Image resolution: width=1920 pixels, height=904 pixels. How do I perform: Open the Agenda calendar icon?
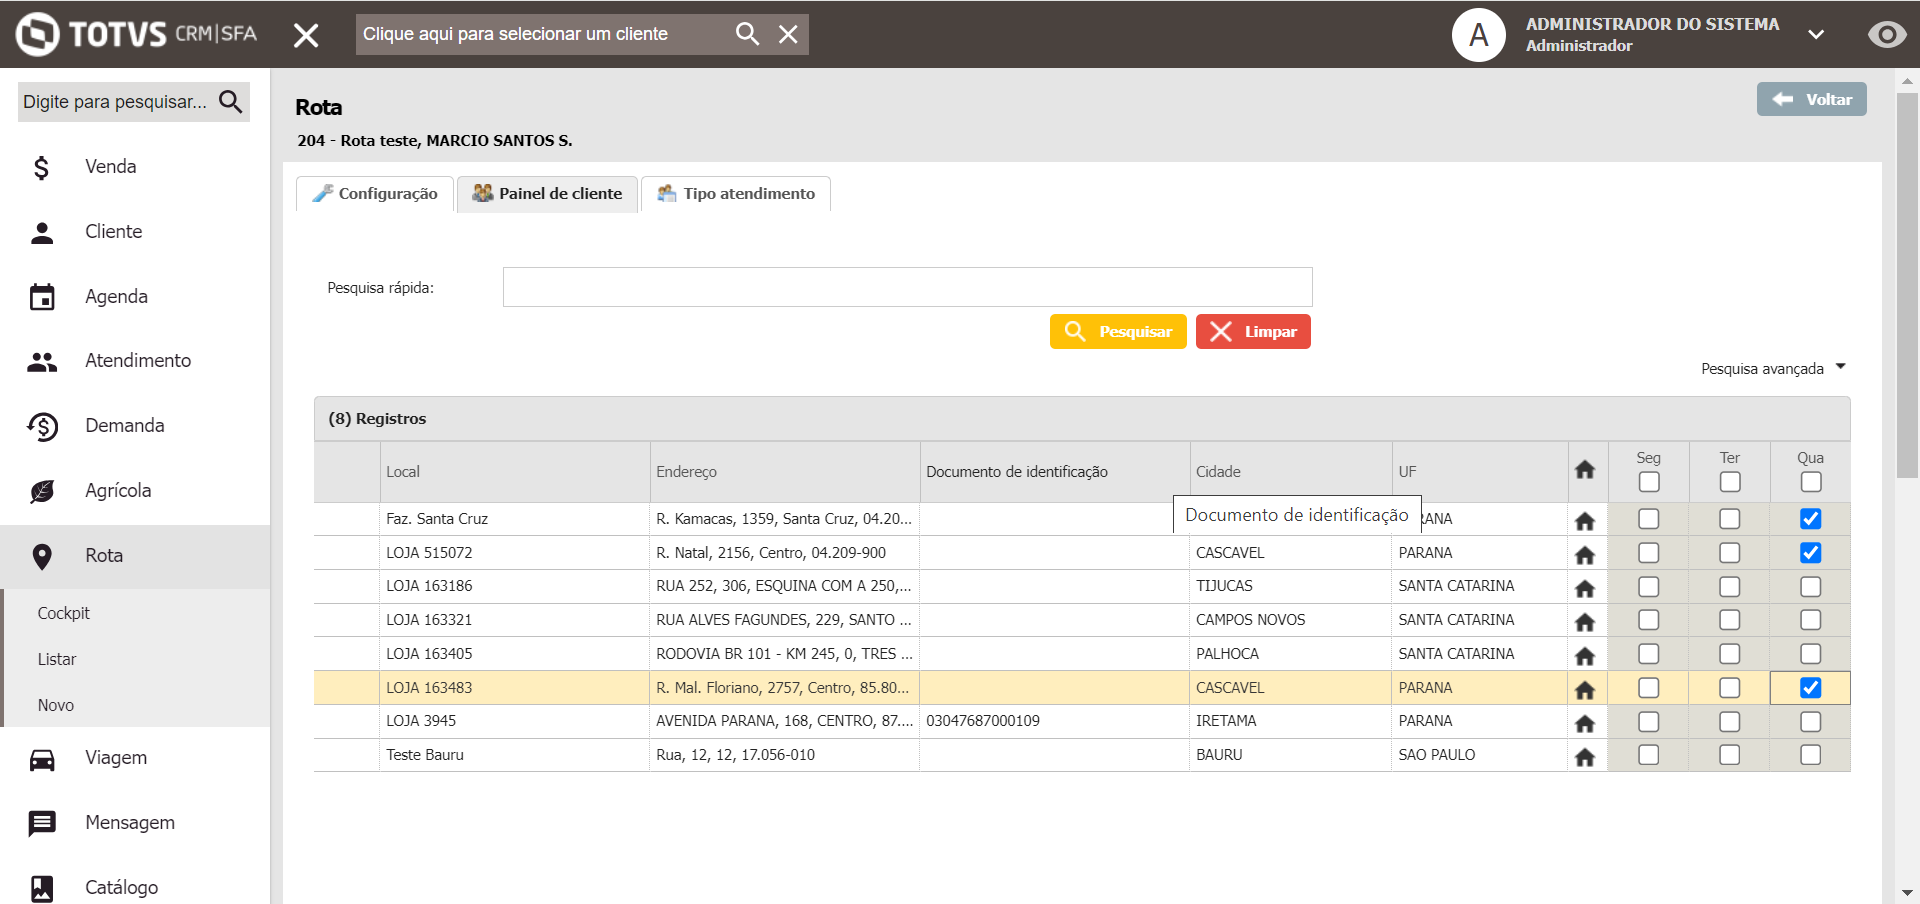42,297
